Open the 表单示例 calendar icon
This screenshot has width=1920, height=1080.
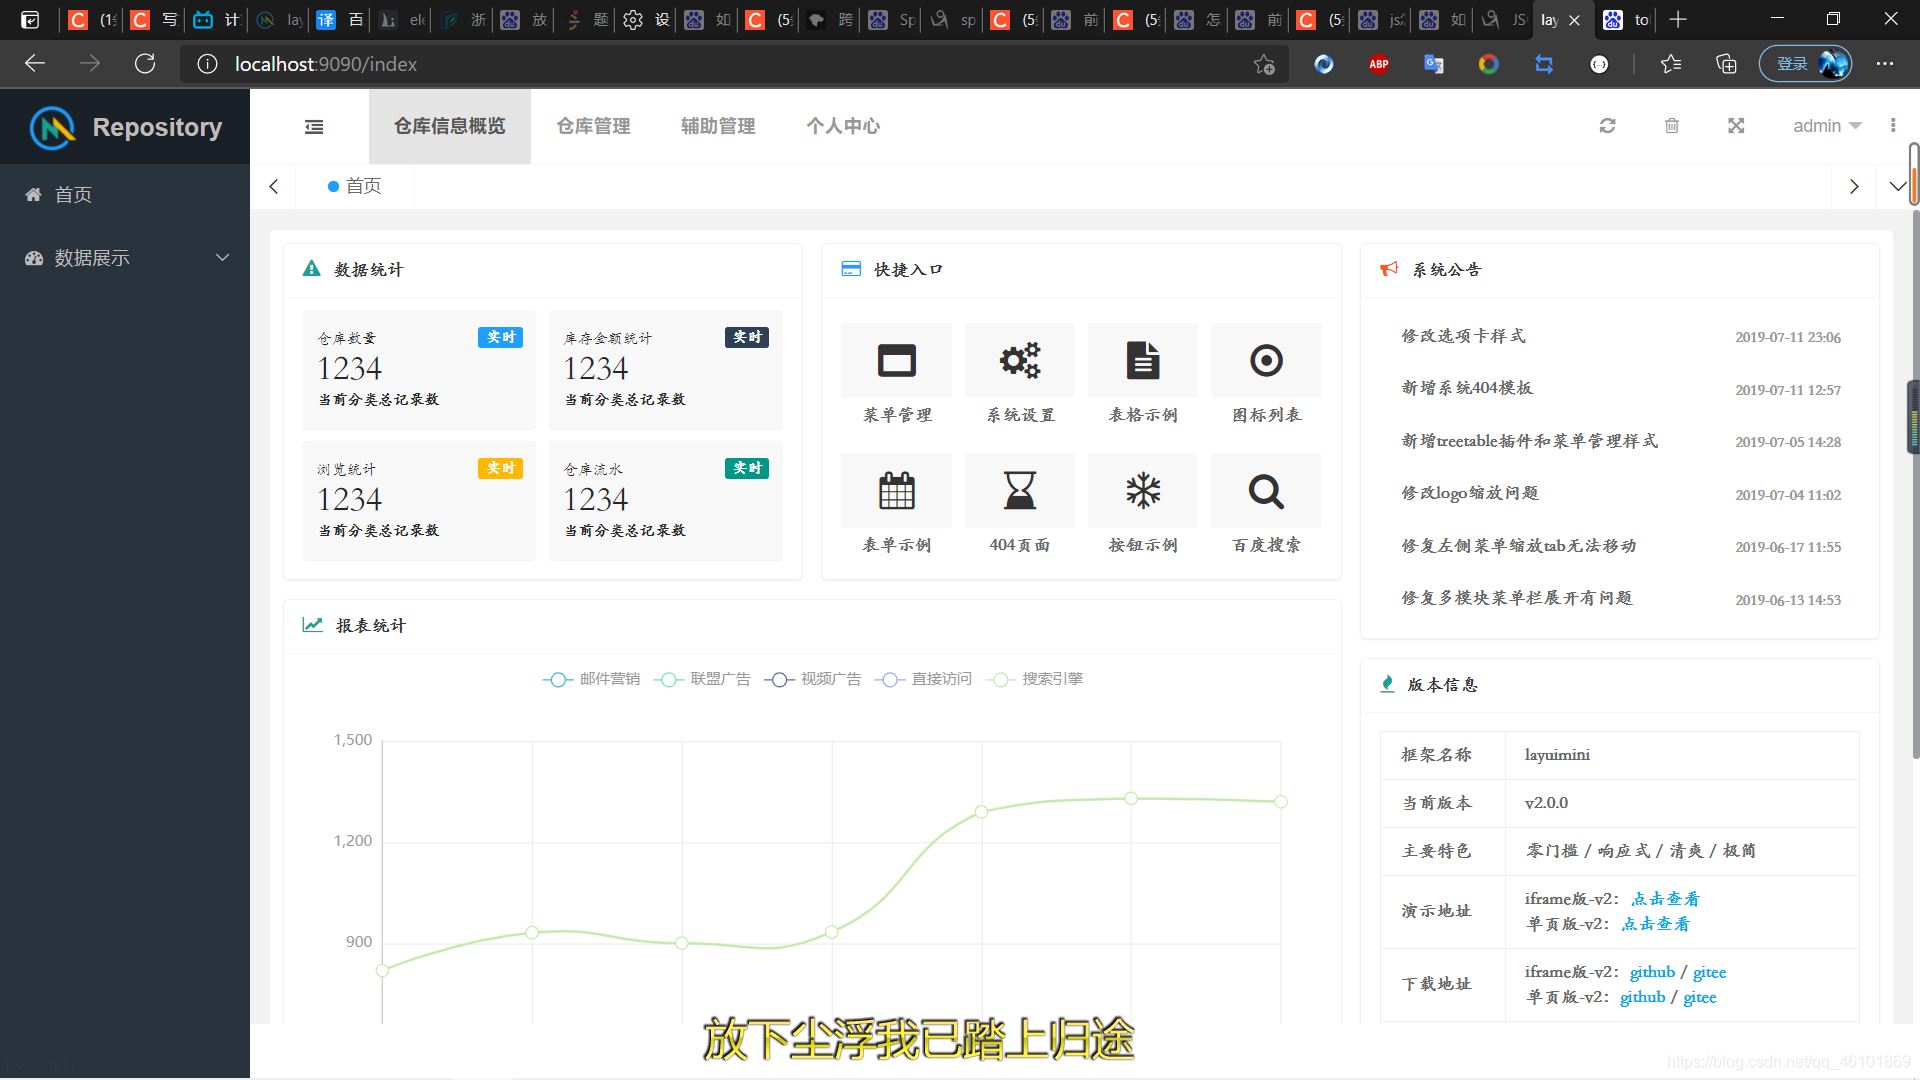(x=896, y=491)
